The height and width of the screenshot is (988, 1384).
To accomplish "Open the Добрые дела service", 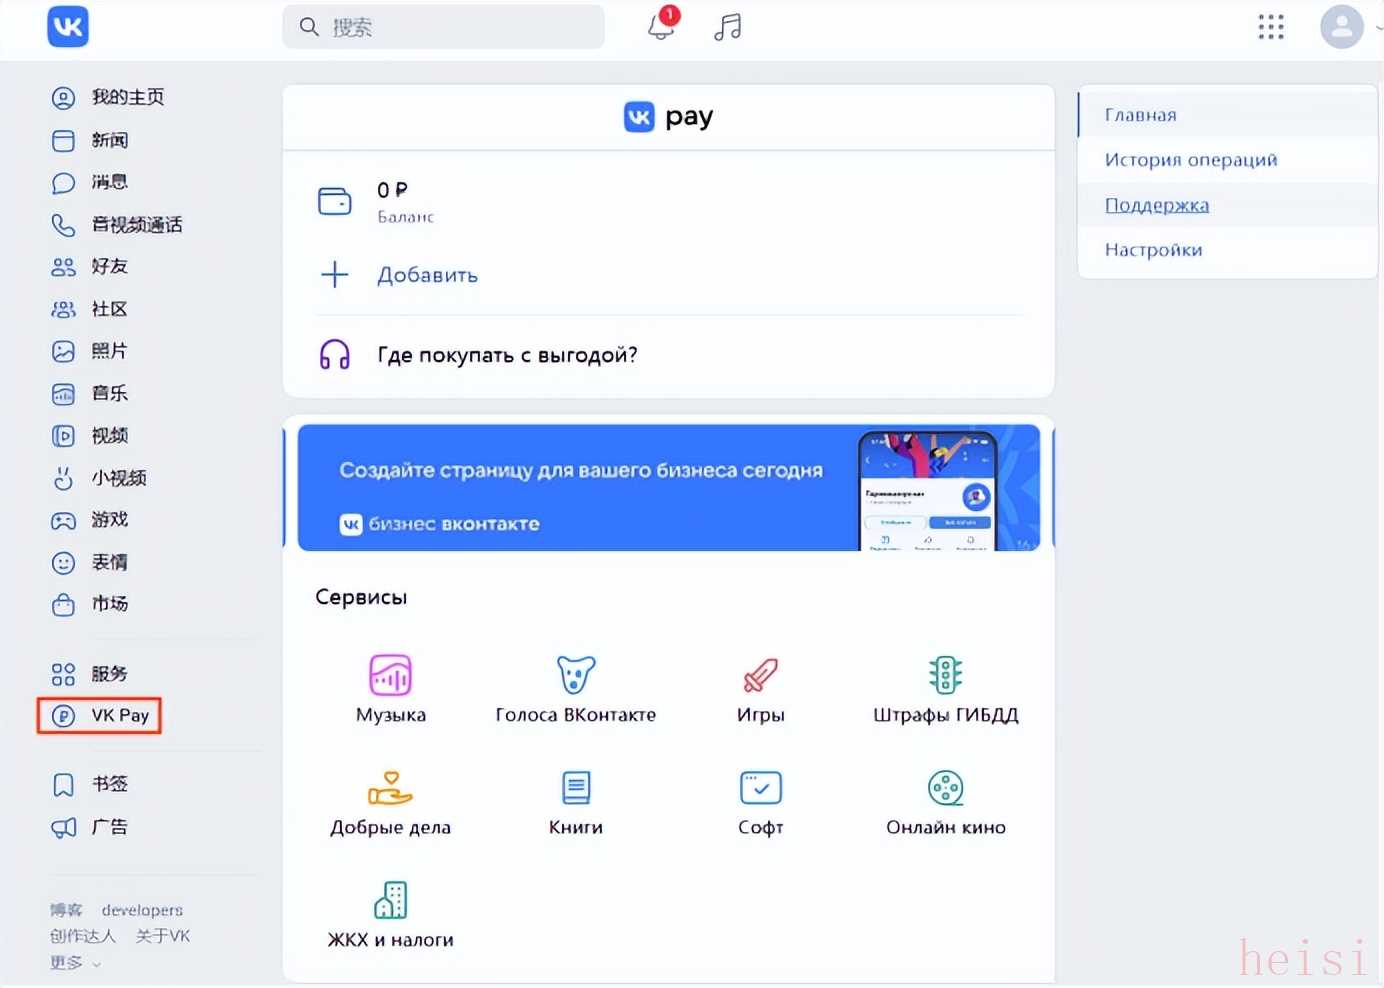I will pos(390,789).
